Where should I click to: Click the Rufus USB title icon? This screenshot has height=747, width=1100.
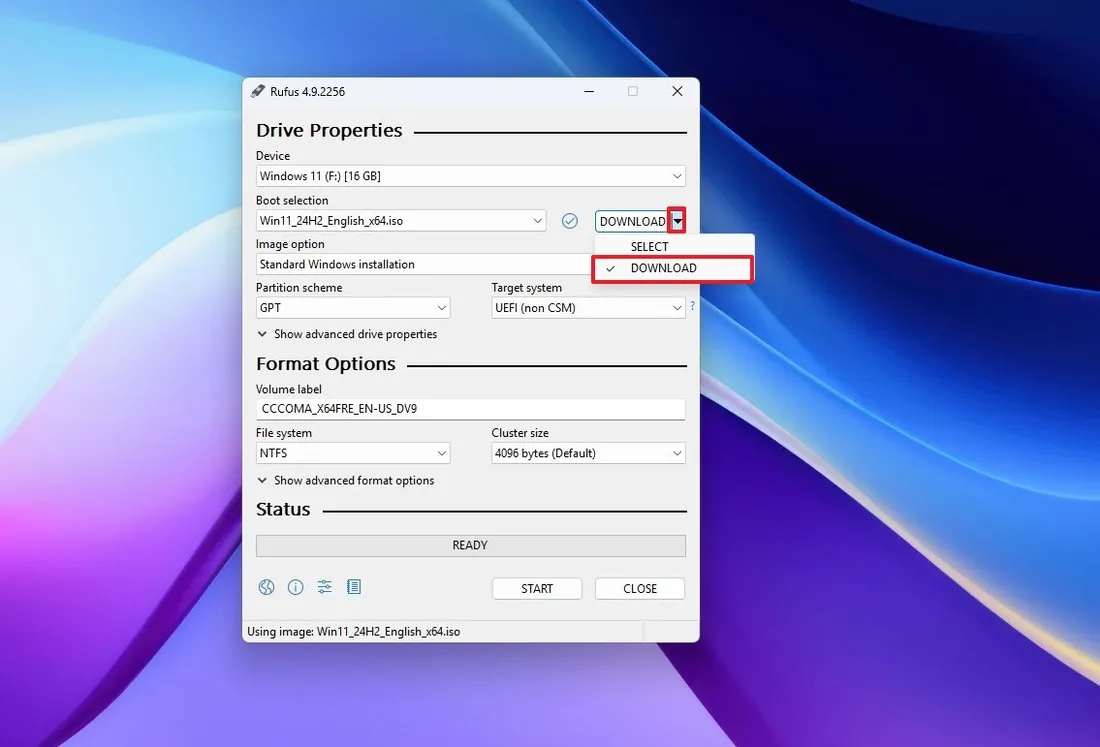point(257,91)
